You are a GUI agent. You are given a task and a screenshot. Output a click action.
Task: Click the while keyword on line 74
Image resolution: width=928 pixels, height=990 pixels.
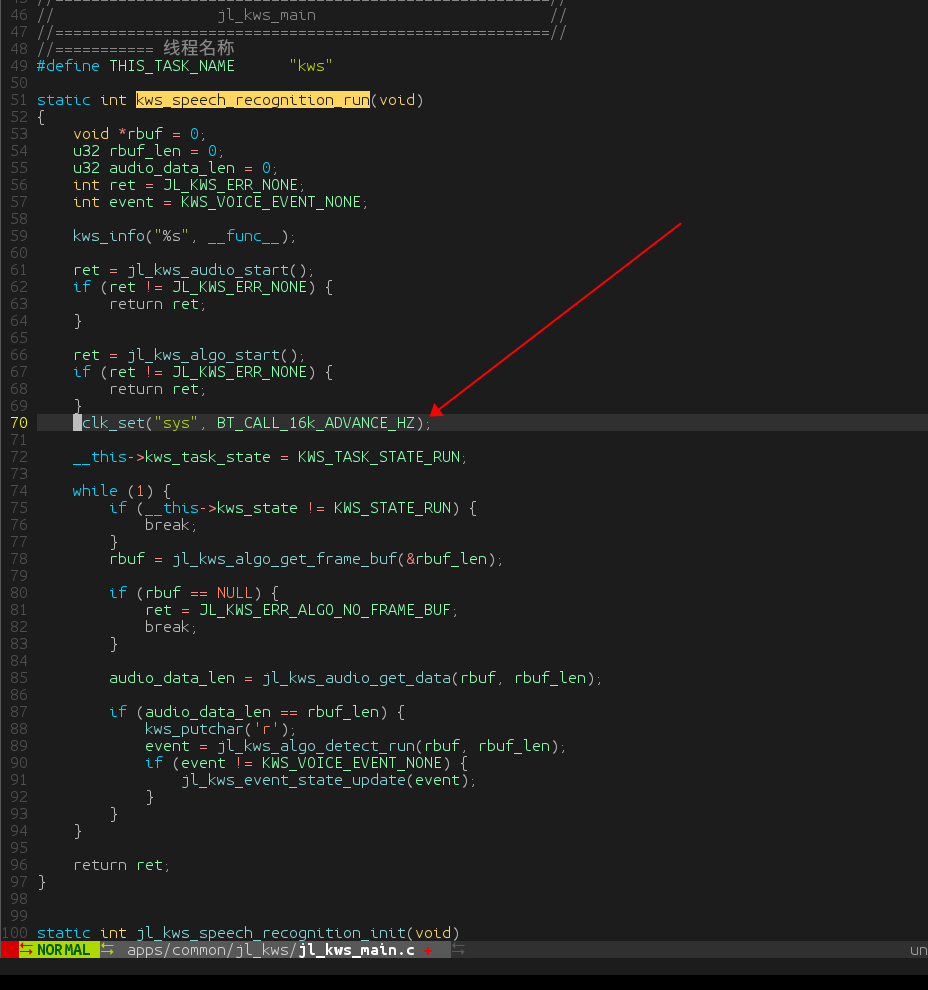coord(95,491)
